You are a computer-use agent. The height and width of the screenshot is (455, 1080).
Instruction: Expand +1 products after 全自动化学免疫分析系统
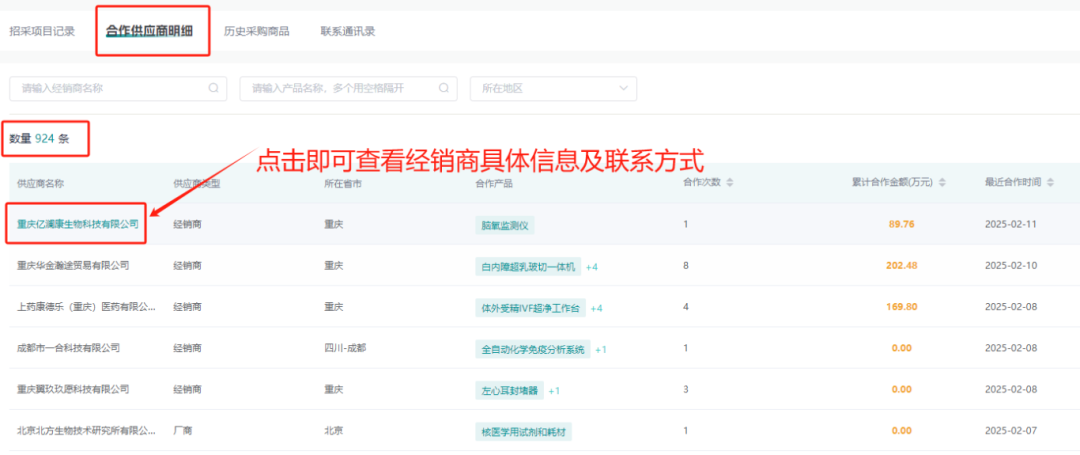(601, 349)
